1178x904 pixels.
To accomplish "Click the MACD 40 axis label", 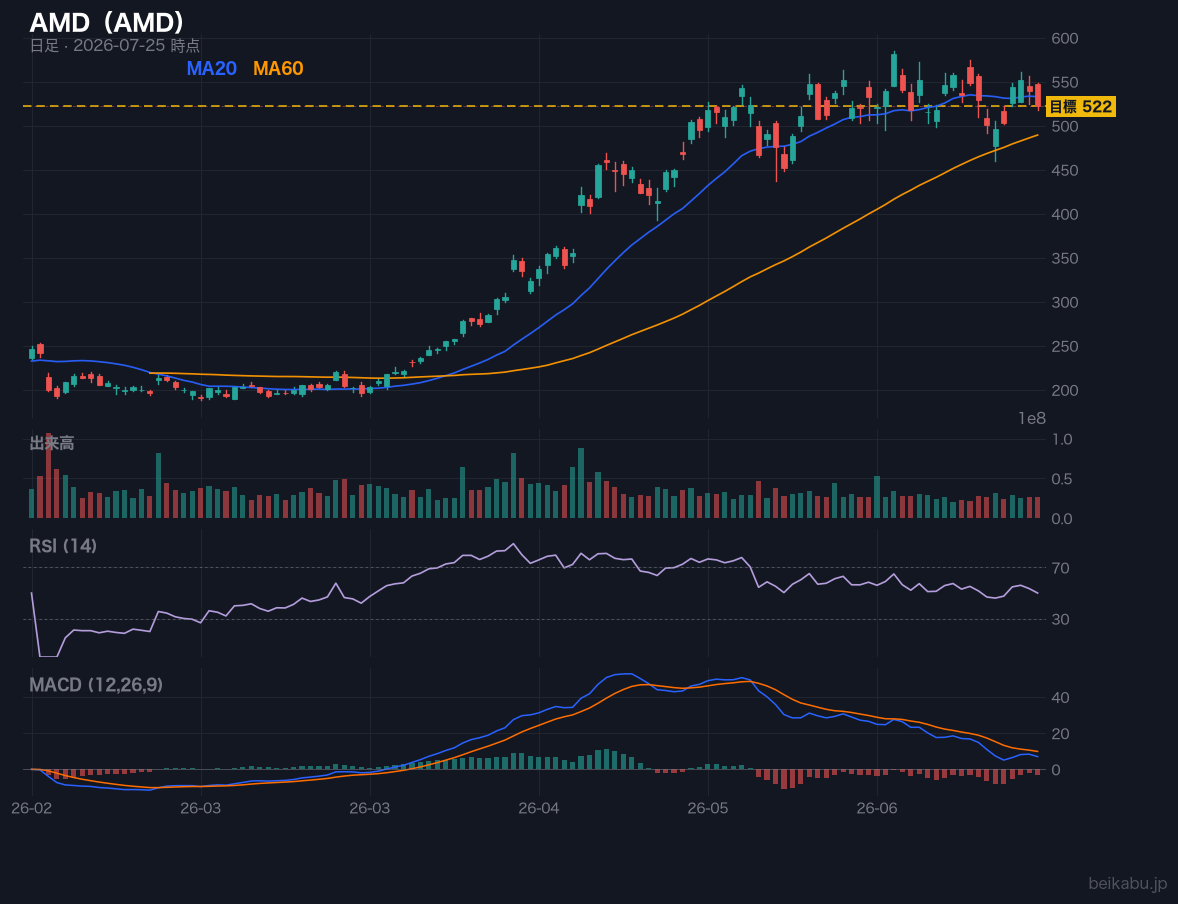I will click(1060, 697).
